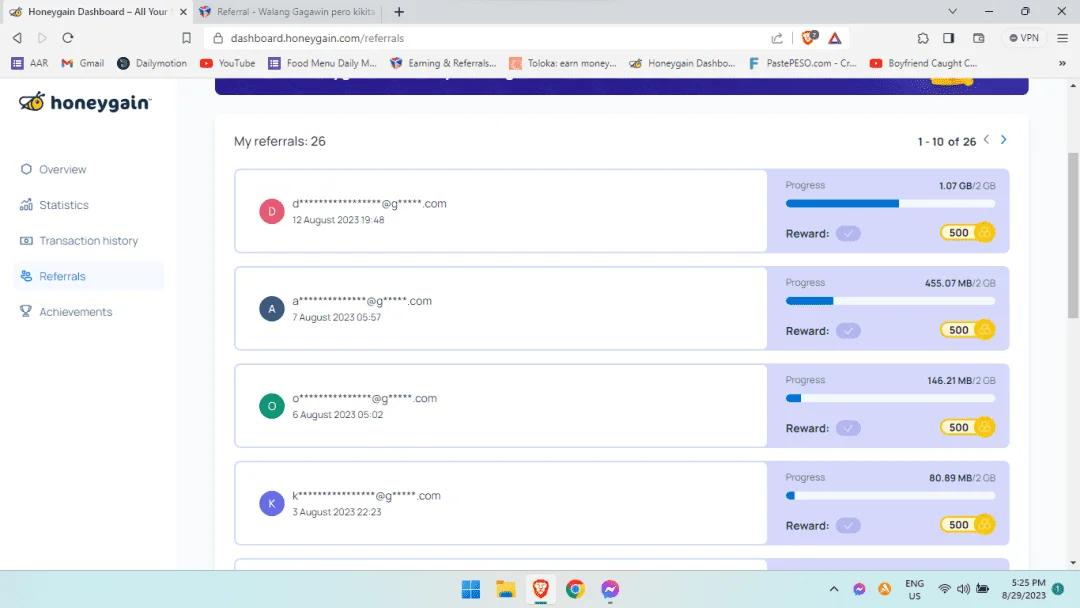Screen dimensions: 1080x608
Task: Click the 146.21 MB progress bar
Action: [890, 398]
